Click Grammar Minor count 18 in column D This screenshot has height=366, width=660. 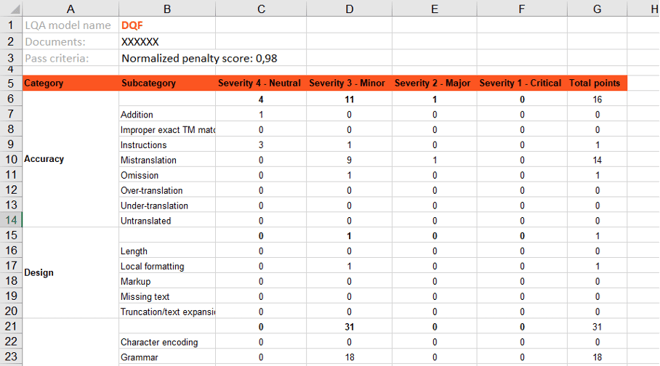point(349,357)
